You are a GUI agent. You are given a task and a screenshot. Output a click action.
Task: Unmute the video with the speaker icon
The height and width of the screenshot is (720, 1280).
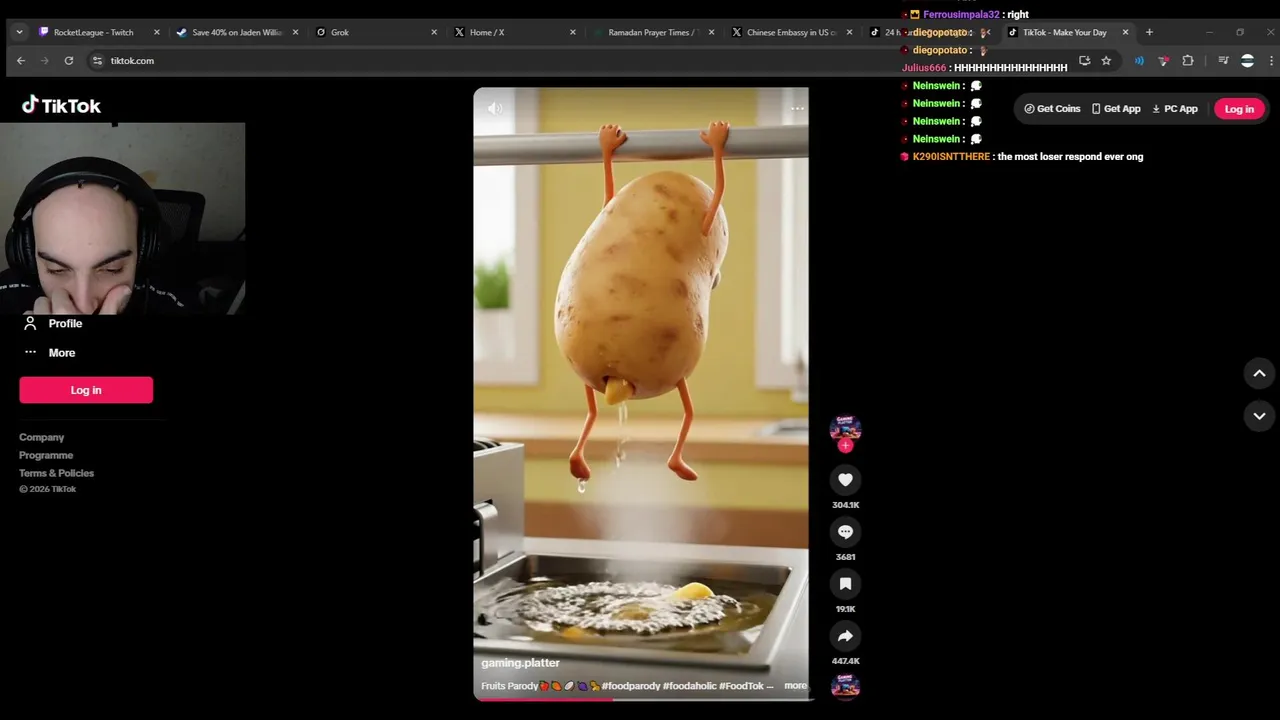click(495, 108)
